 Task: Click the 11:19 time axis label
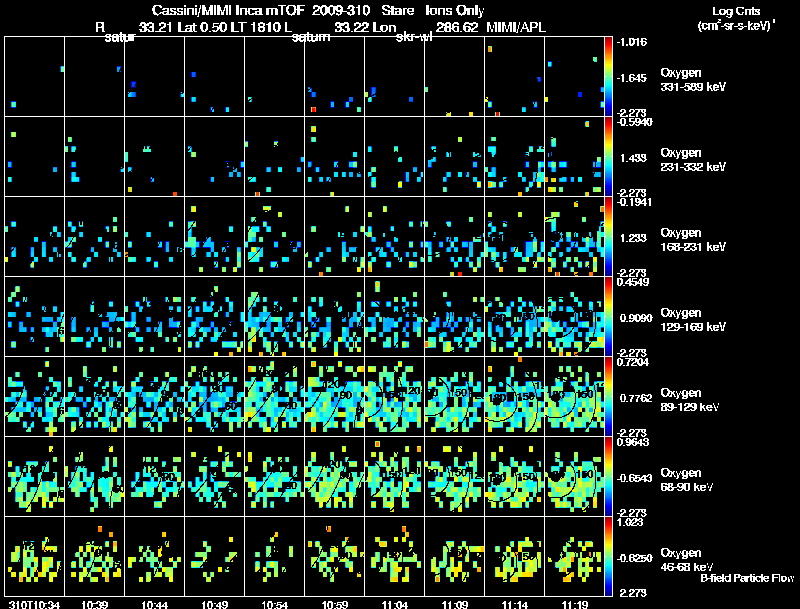point(575,605)
